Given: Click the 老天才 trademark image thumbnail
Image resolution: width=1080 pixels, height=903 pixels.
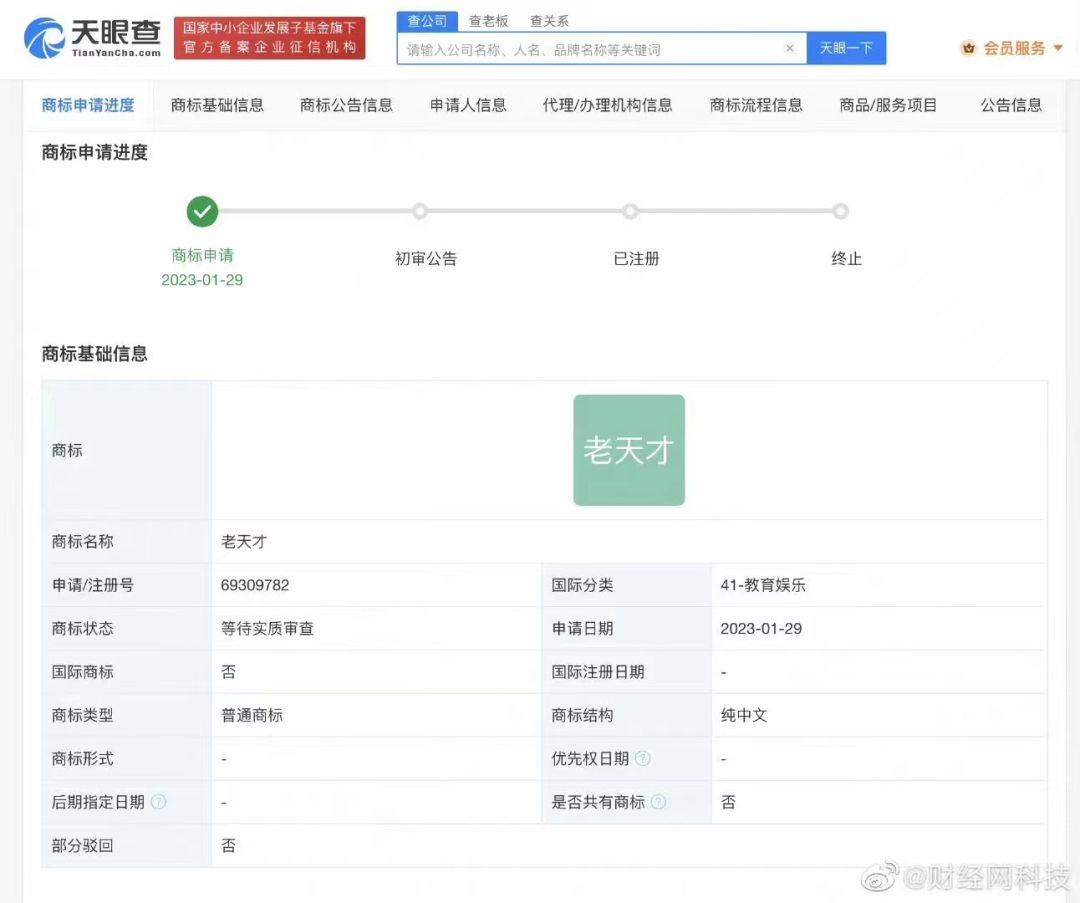Looking at the screenshot, I should [x=629, y=450].
